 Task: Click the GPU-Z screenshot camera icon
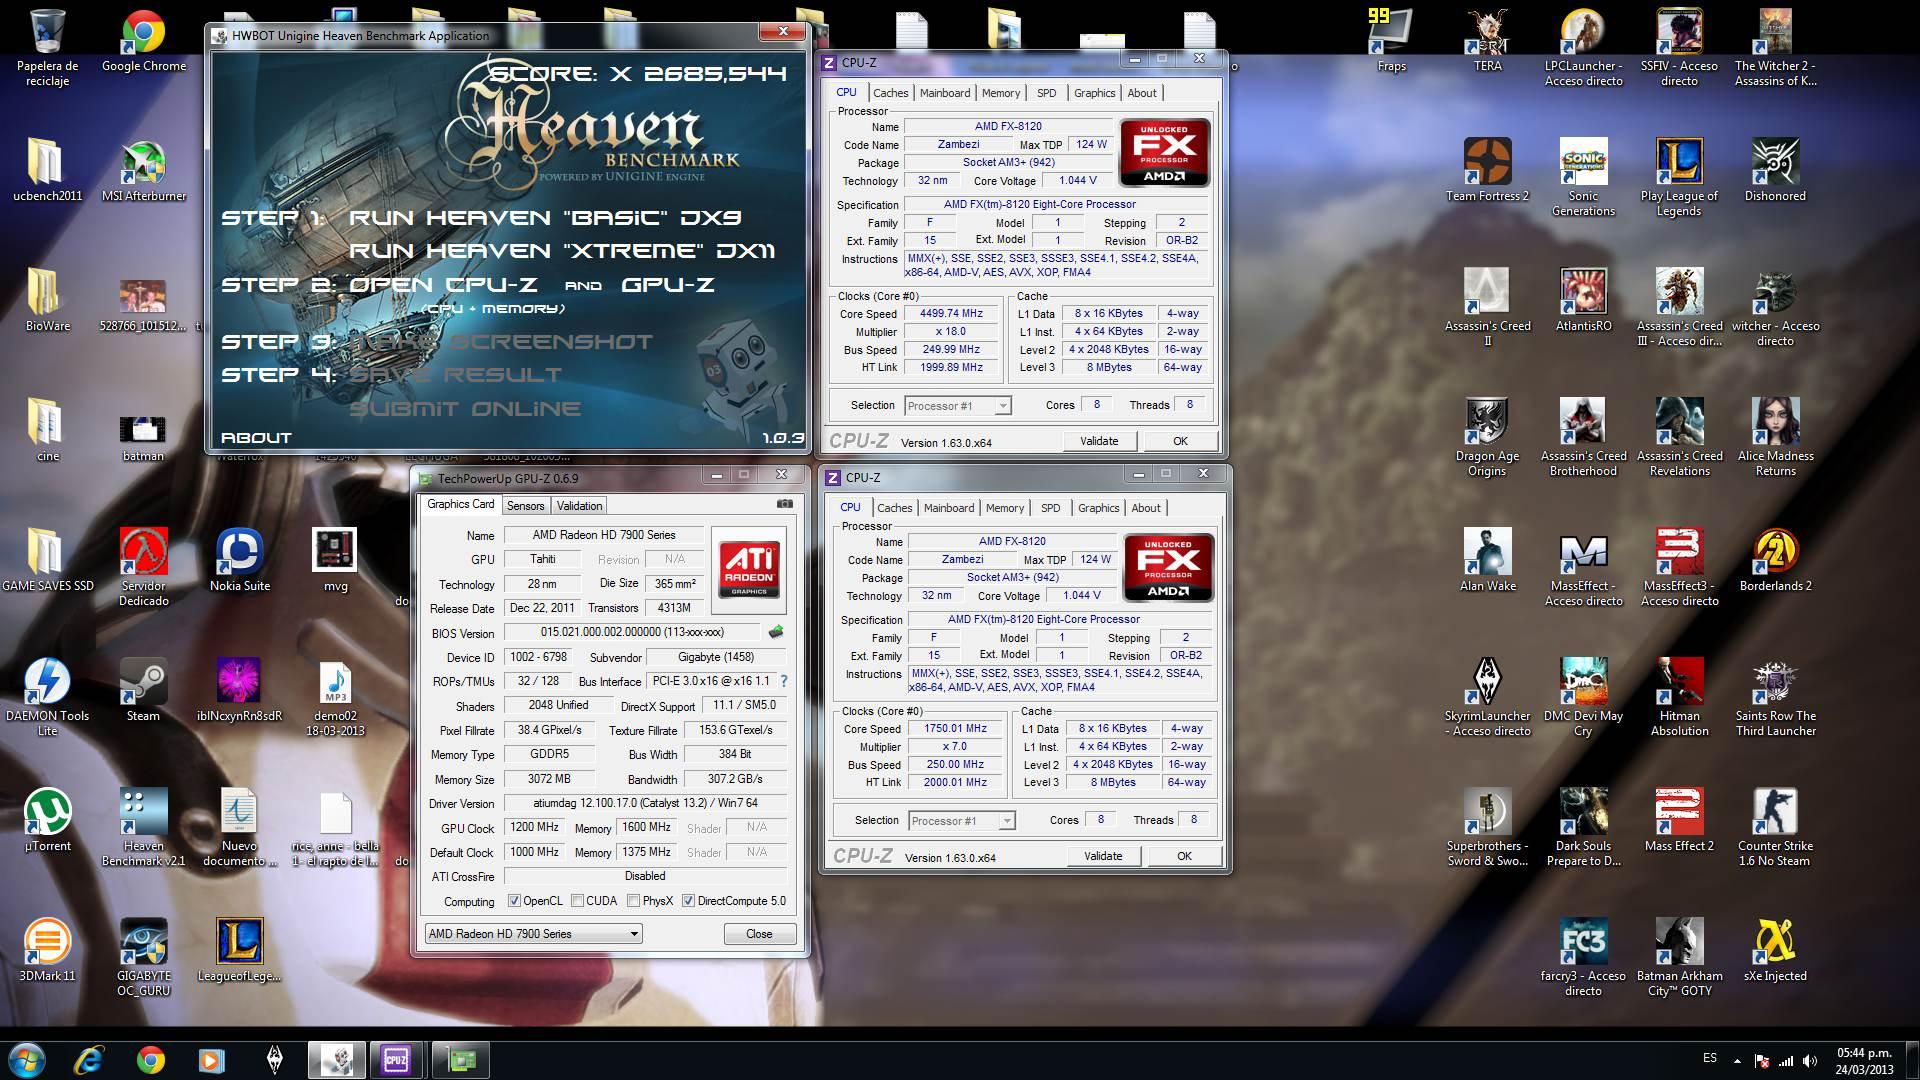[x=785, y=505]
